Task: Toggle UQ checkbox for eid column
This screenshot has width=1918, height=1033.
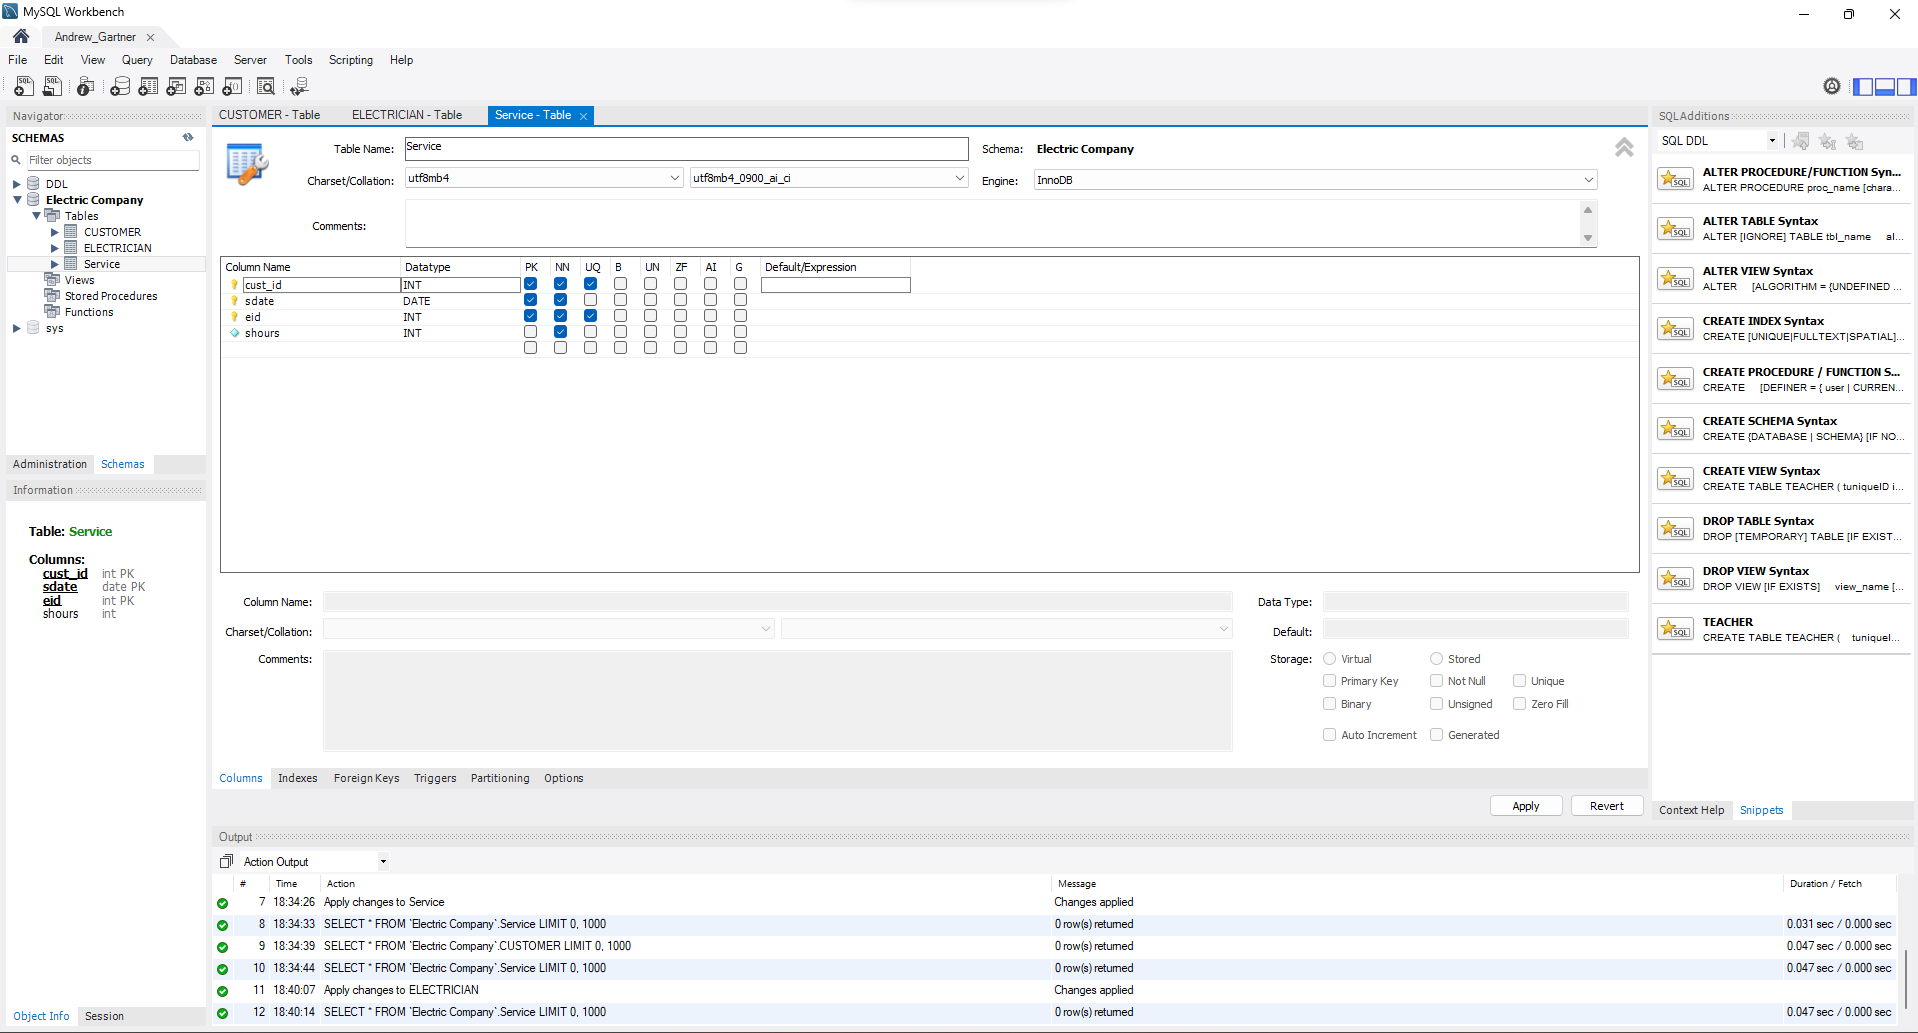Action: click(590, 316)
